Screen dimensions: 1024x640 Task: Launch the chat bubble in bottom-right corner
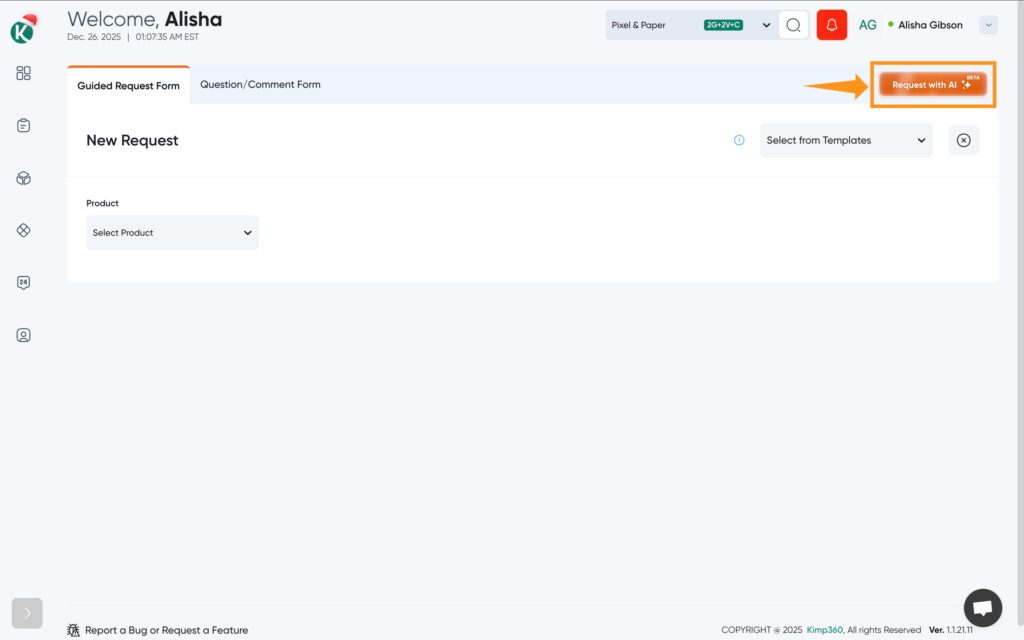coord(982,607)
